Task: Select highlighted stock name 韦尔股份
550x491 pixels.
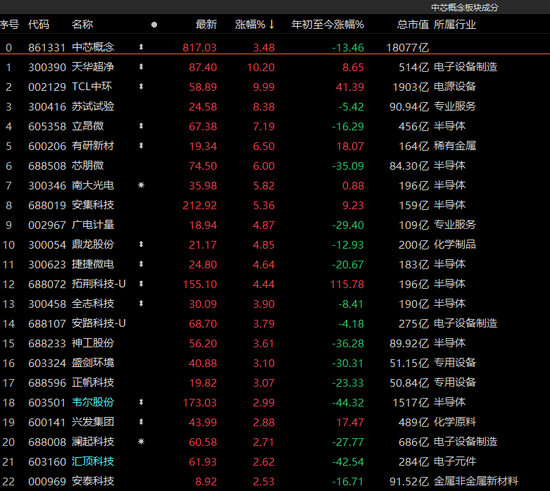Action: coord(93,402)
